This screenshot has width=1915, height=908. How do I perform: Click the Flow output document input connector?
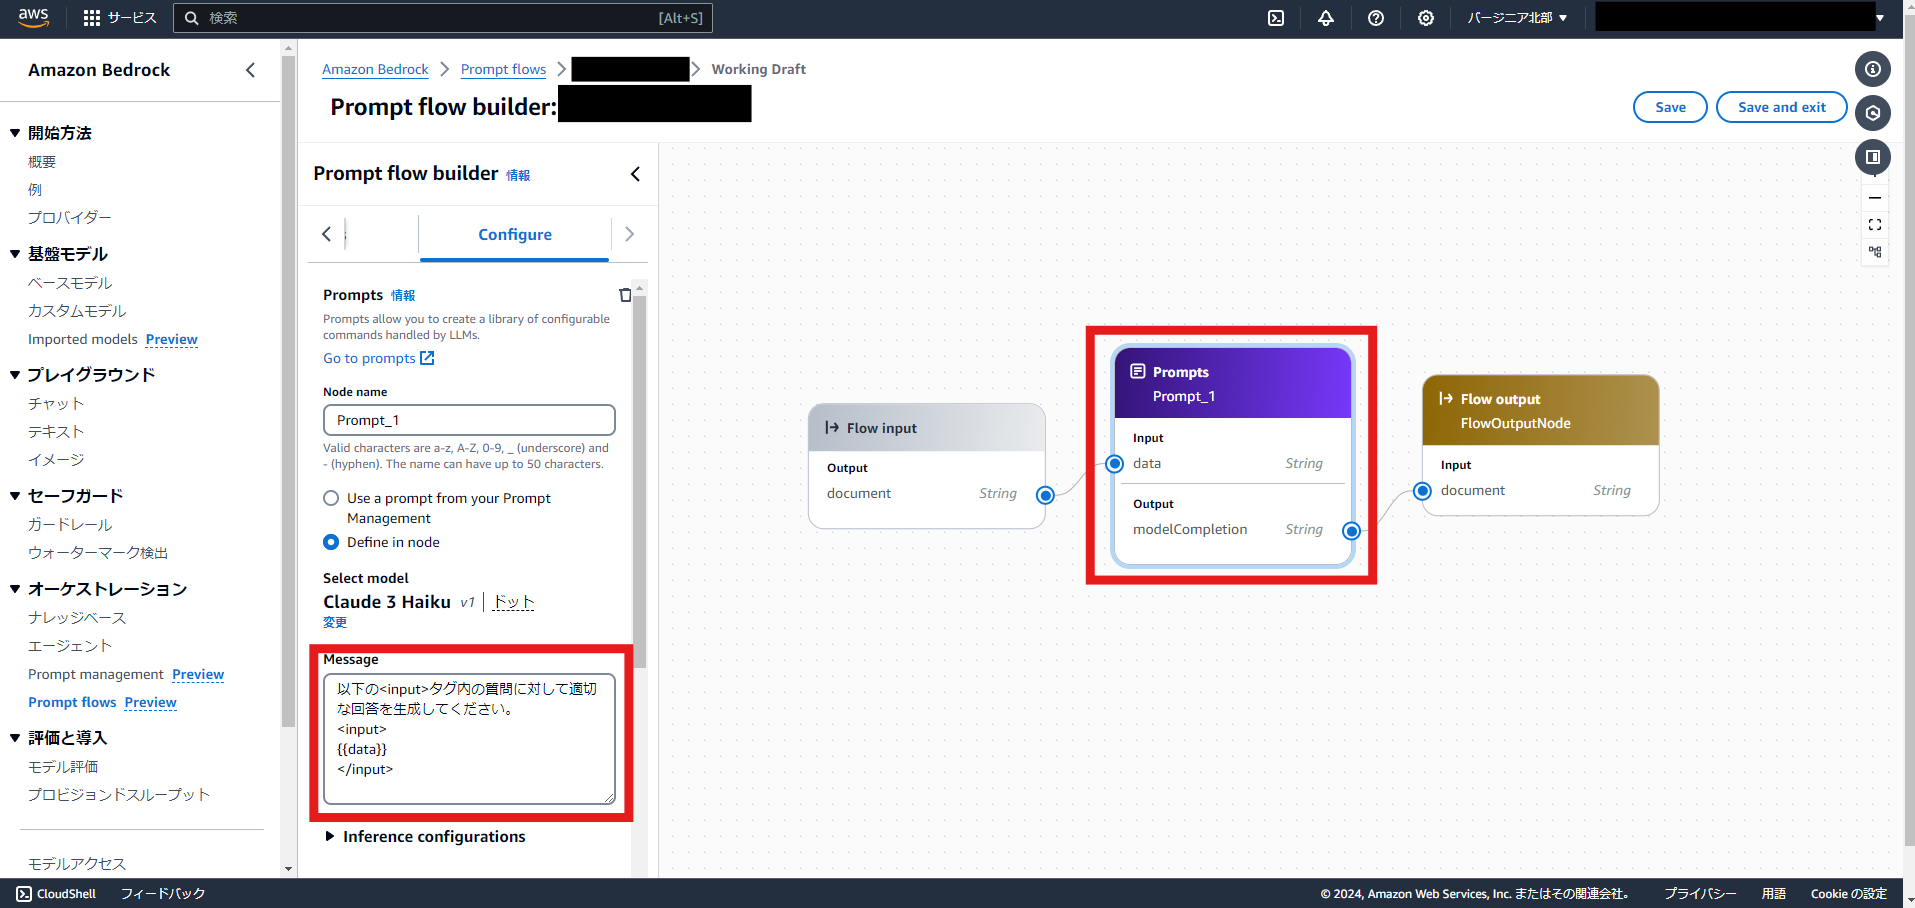1423,491
